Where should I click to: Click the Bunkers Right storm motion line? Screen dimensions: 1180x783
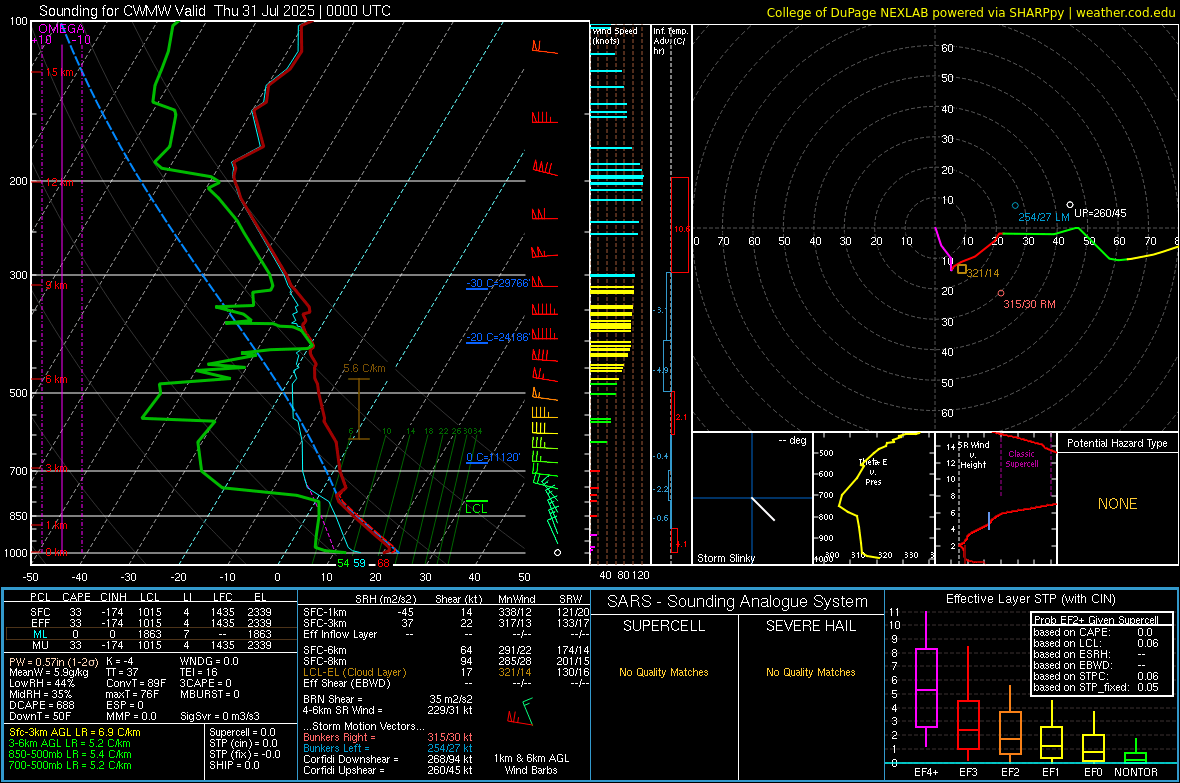(388, 737)
